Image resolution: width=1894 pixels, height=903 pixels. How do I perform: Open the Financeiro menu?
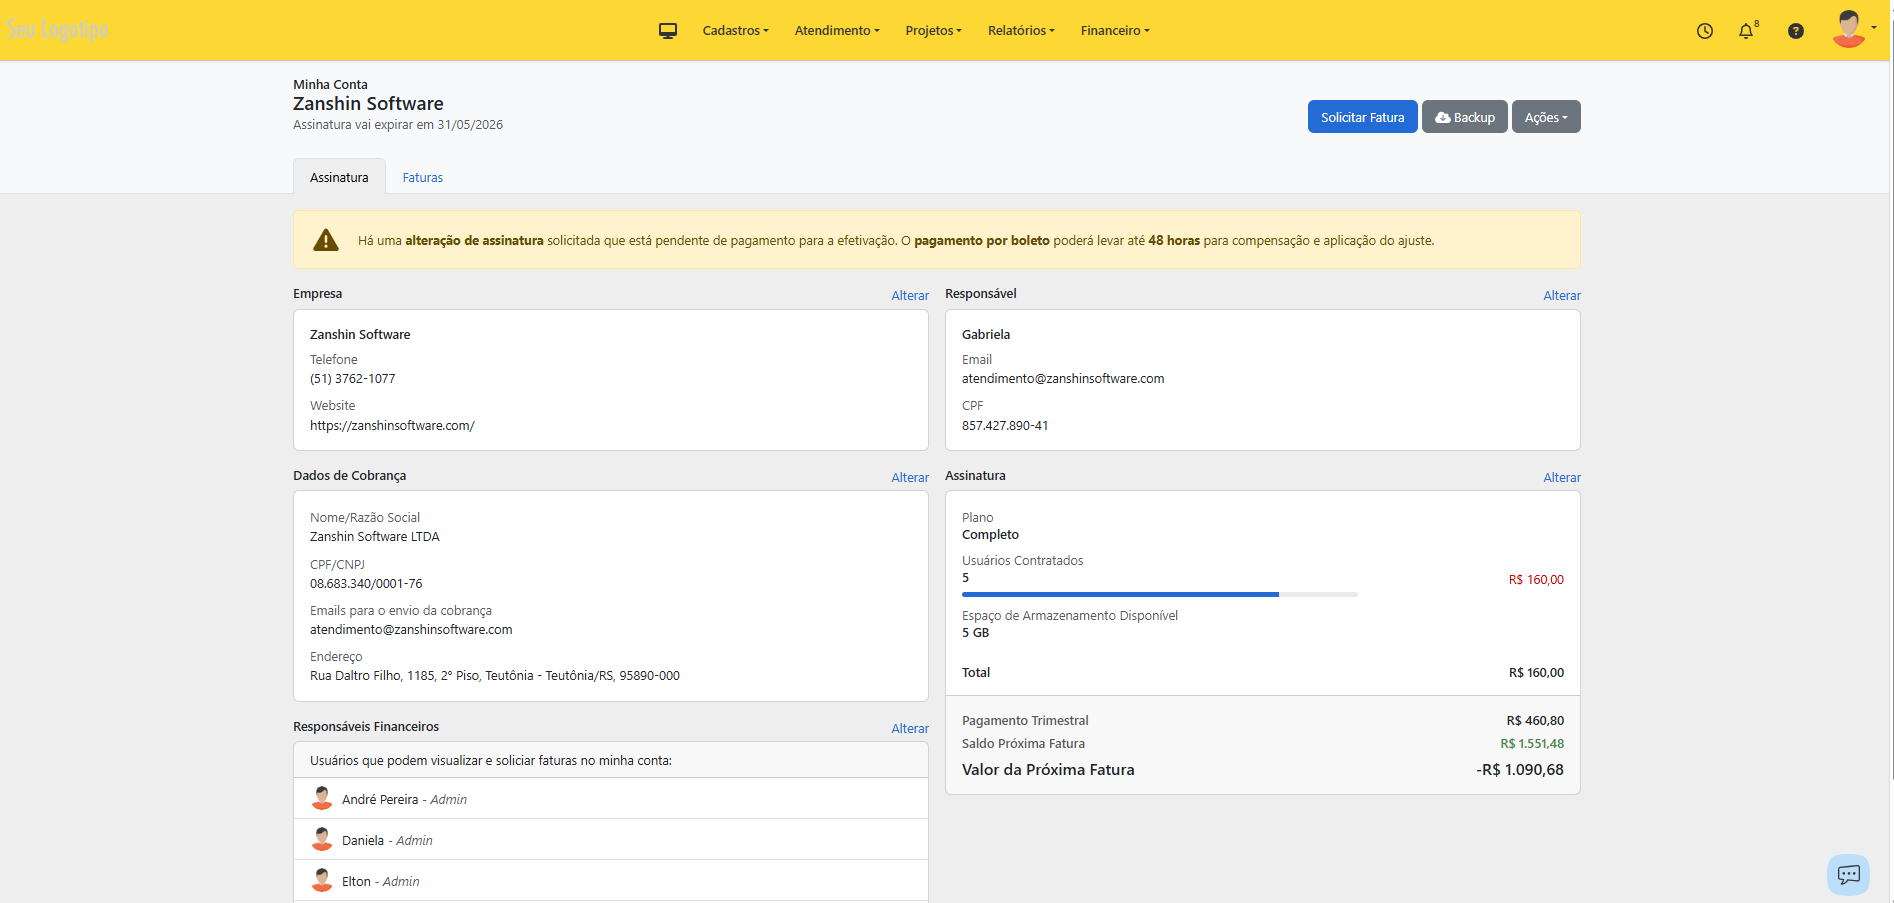(1114, 31)
